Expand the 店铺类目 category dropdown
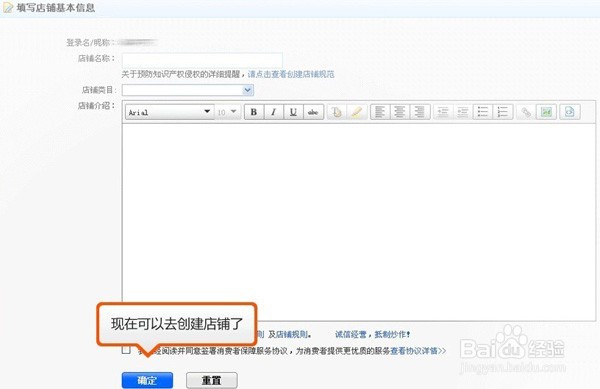600x389 pixels. pyautogui.click(x=248, y=90)
